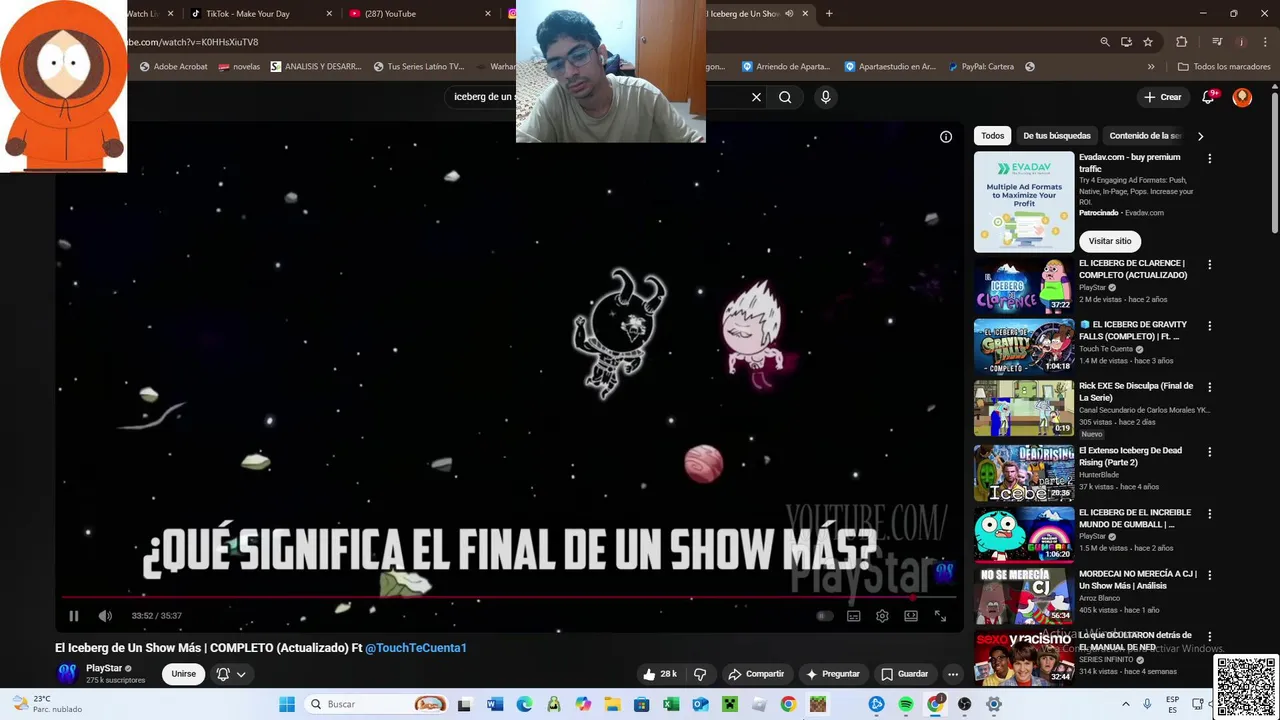
Task: Open Spotify from the taskbar
Action: tap(906, 704)
